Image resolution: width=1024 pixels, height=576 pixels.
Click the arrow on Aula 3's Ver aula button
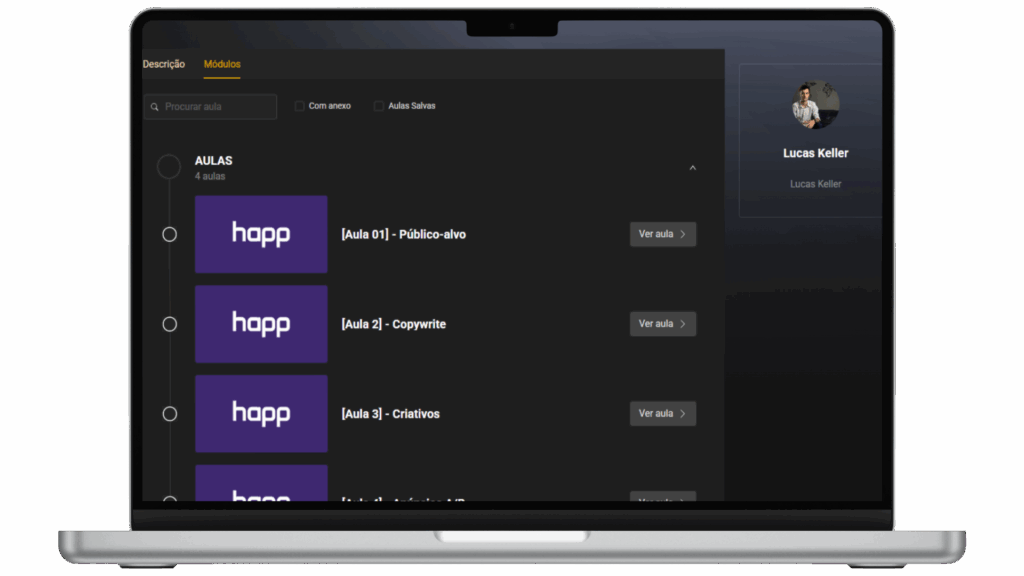(683, 414)
